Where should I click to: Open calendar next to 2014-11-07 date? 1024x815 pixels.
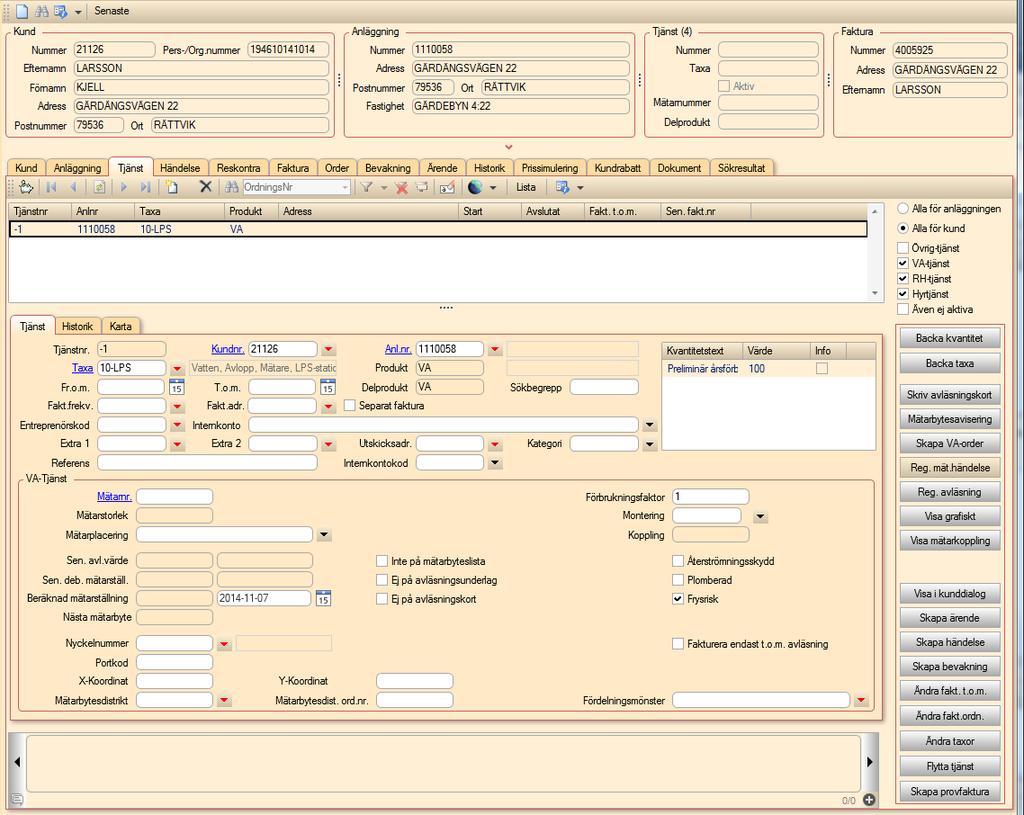[323, 598]
